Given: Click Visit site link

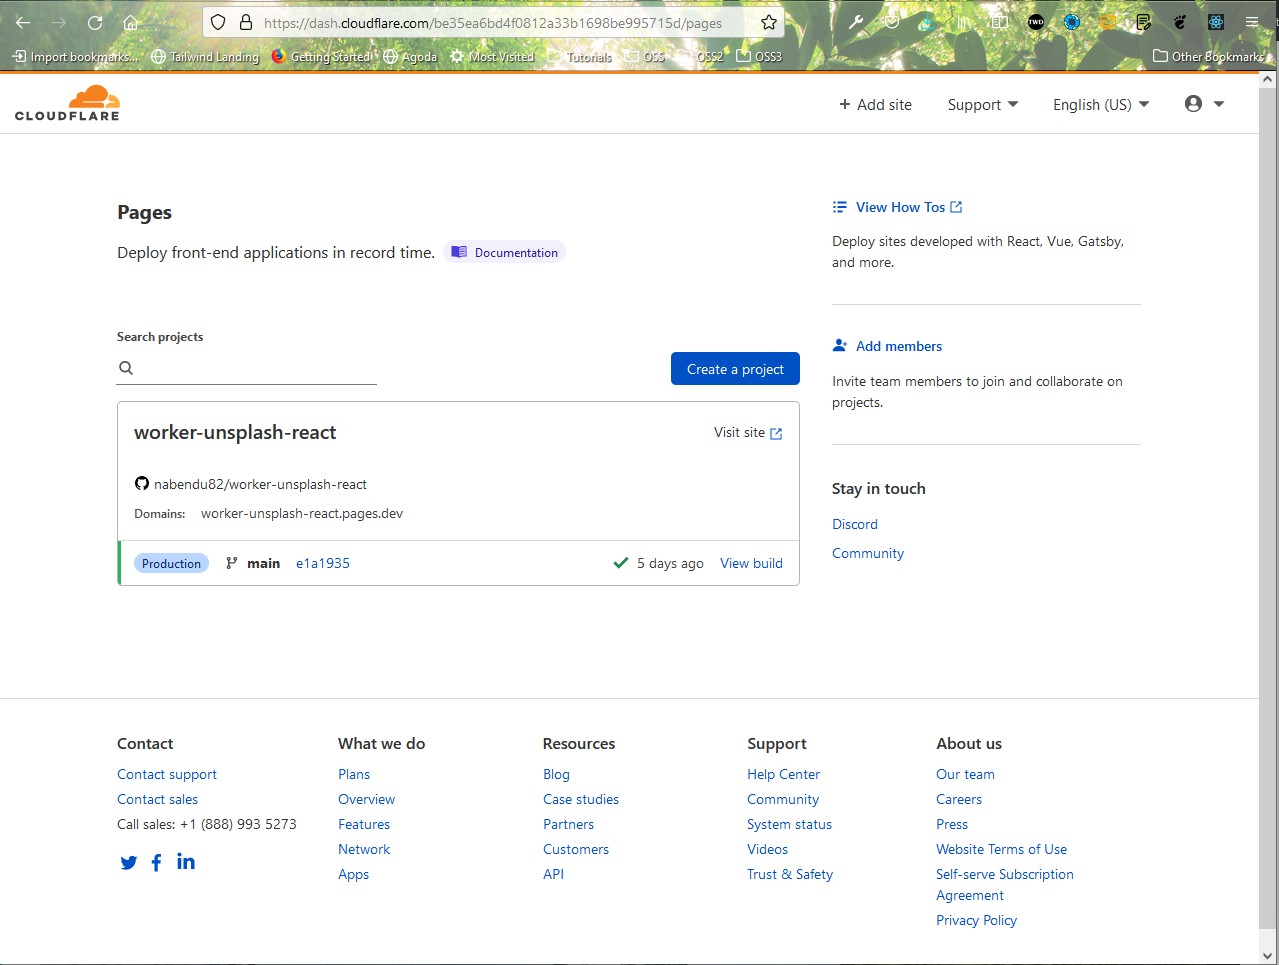Looking at the screenshot, I should pyautogui.click(x=748, y=433).
